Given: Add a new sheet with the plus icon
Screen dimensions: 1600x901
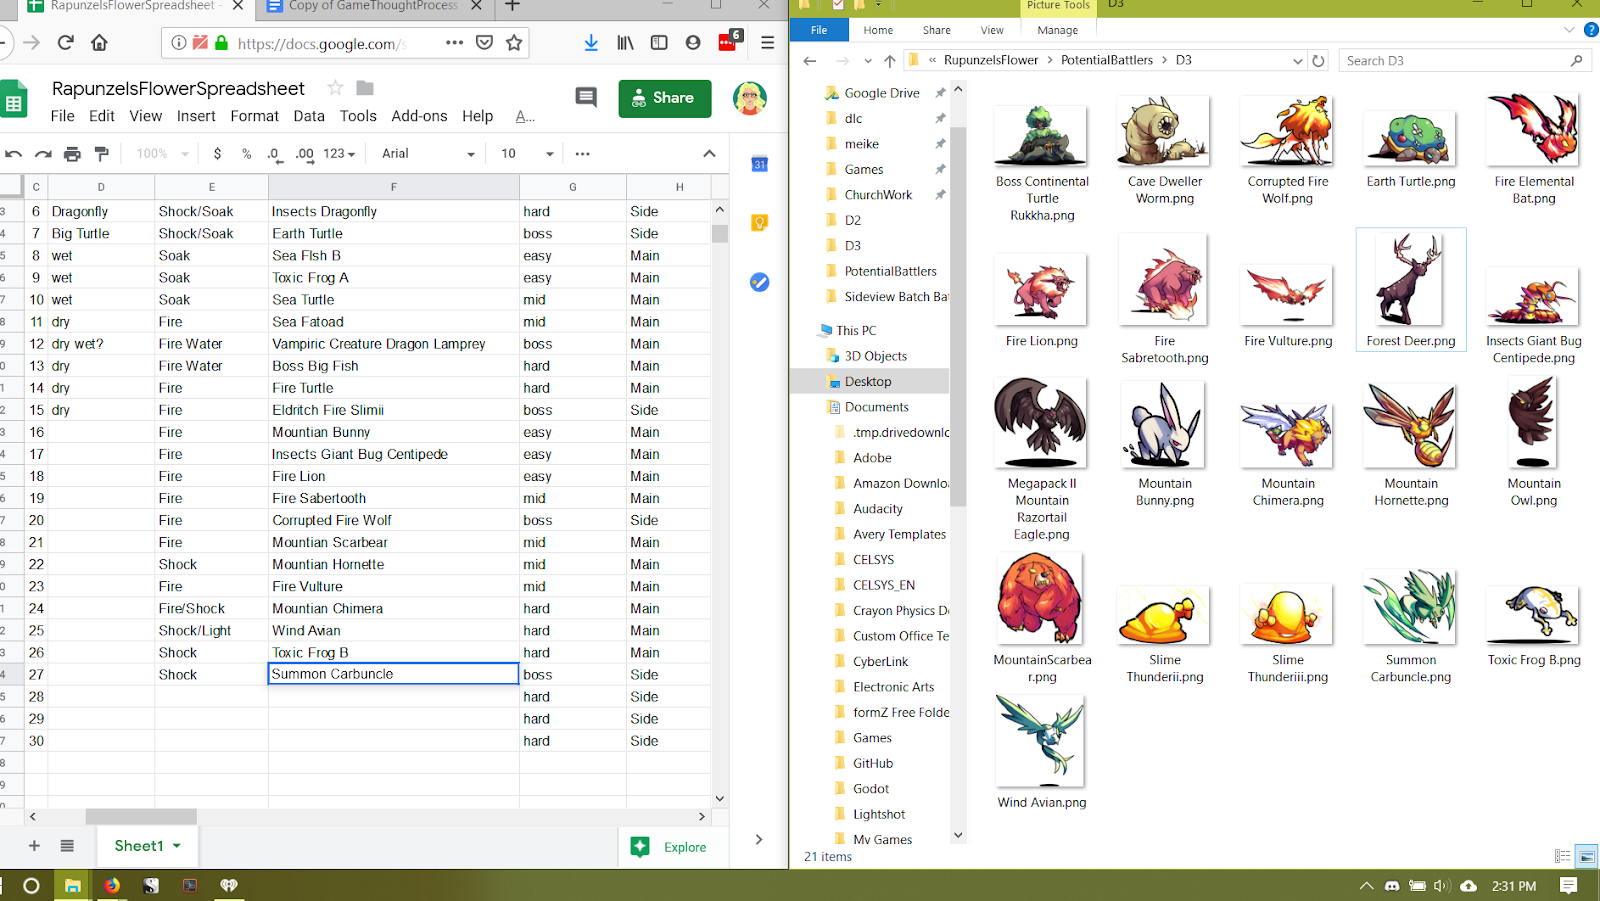Looking at the screenshot, I should click(x=34, y=846).
